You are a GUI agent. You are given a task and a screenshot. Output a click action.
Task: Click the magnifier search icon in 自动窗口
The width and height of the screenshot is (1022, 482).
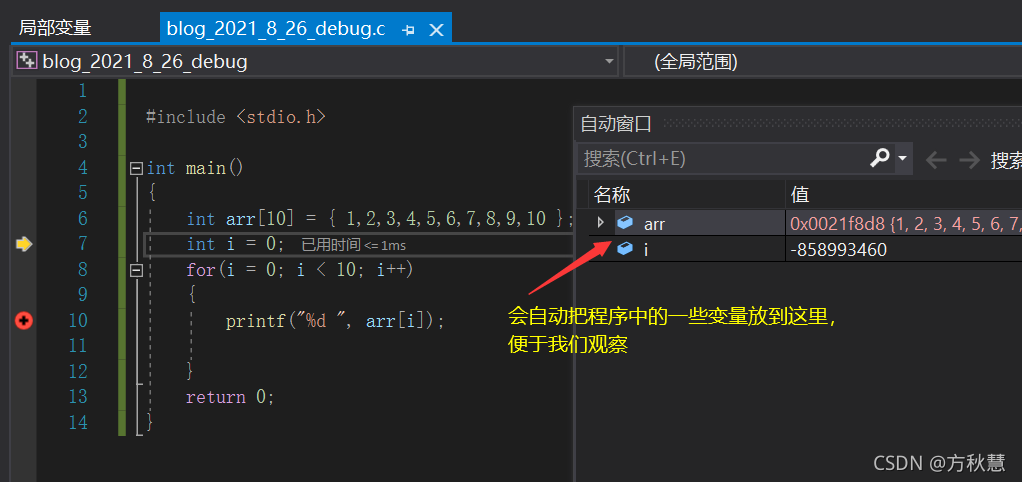point(879,158)
